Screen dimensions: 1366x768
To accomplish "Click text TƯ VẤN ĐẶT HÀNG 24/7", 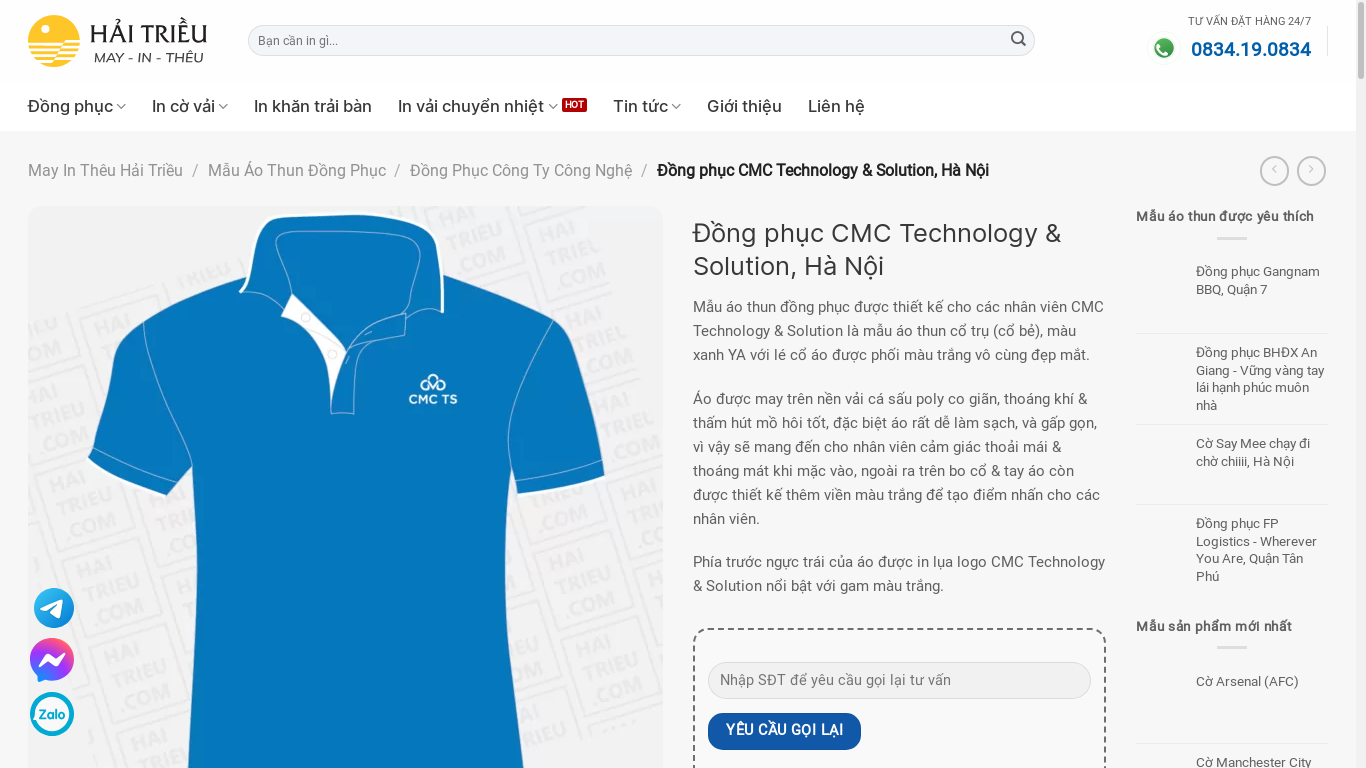I will coord(1249,21).
